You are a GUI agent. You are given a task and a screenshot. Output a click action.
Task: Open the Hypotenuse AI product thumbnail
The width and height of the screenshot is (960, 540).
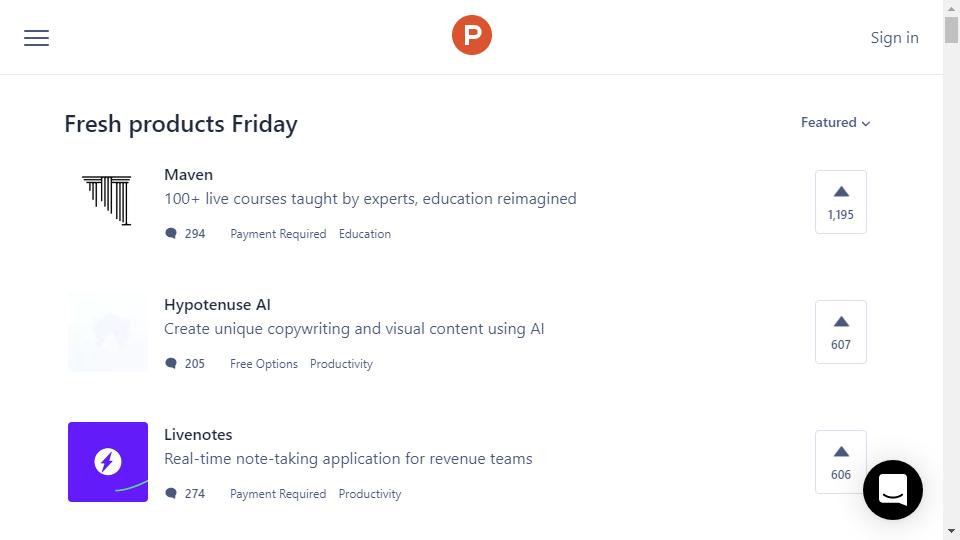click(108, 332)
